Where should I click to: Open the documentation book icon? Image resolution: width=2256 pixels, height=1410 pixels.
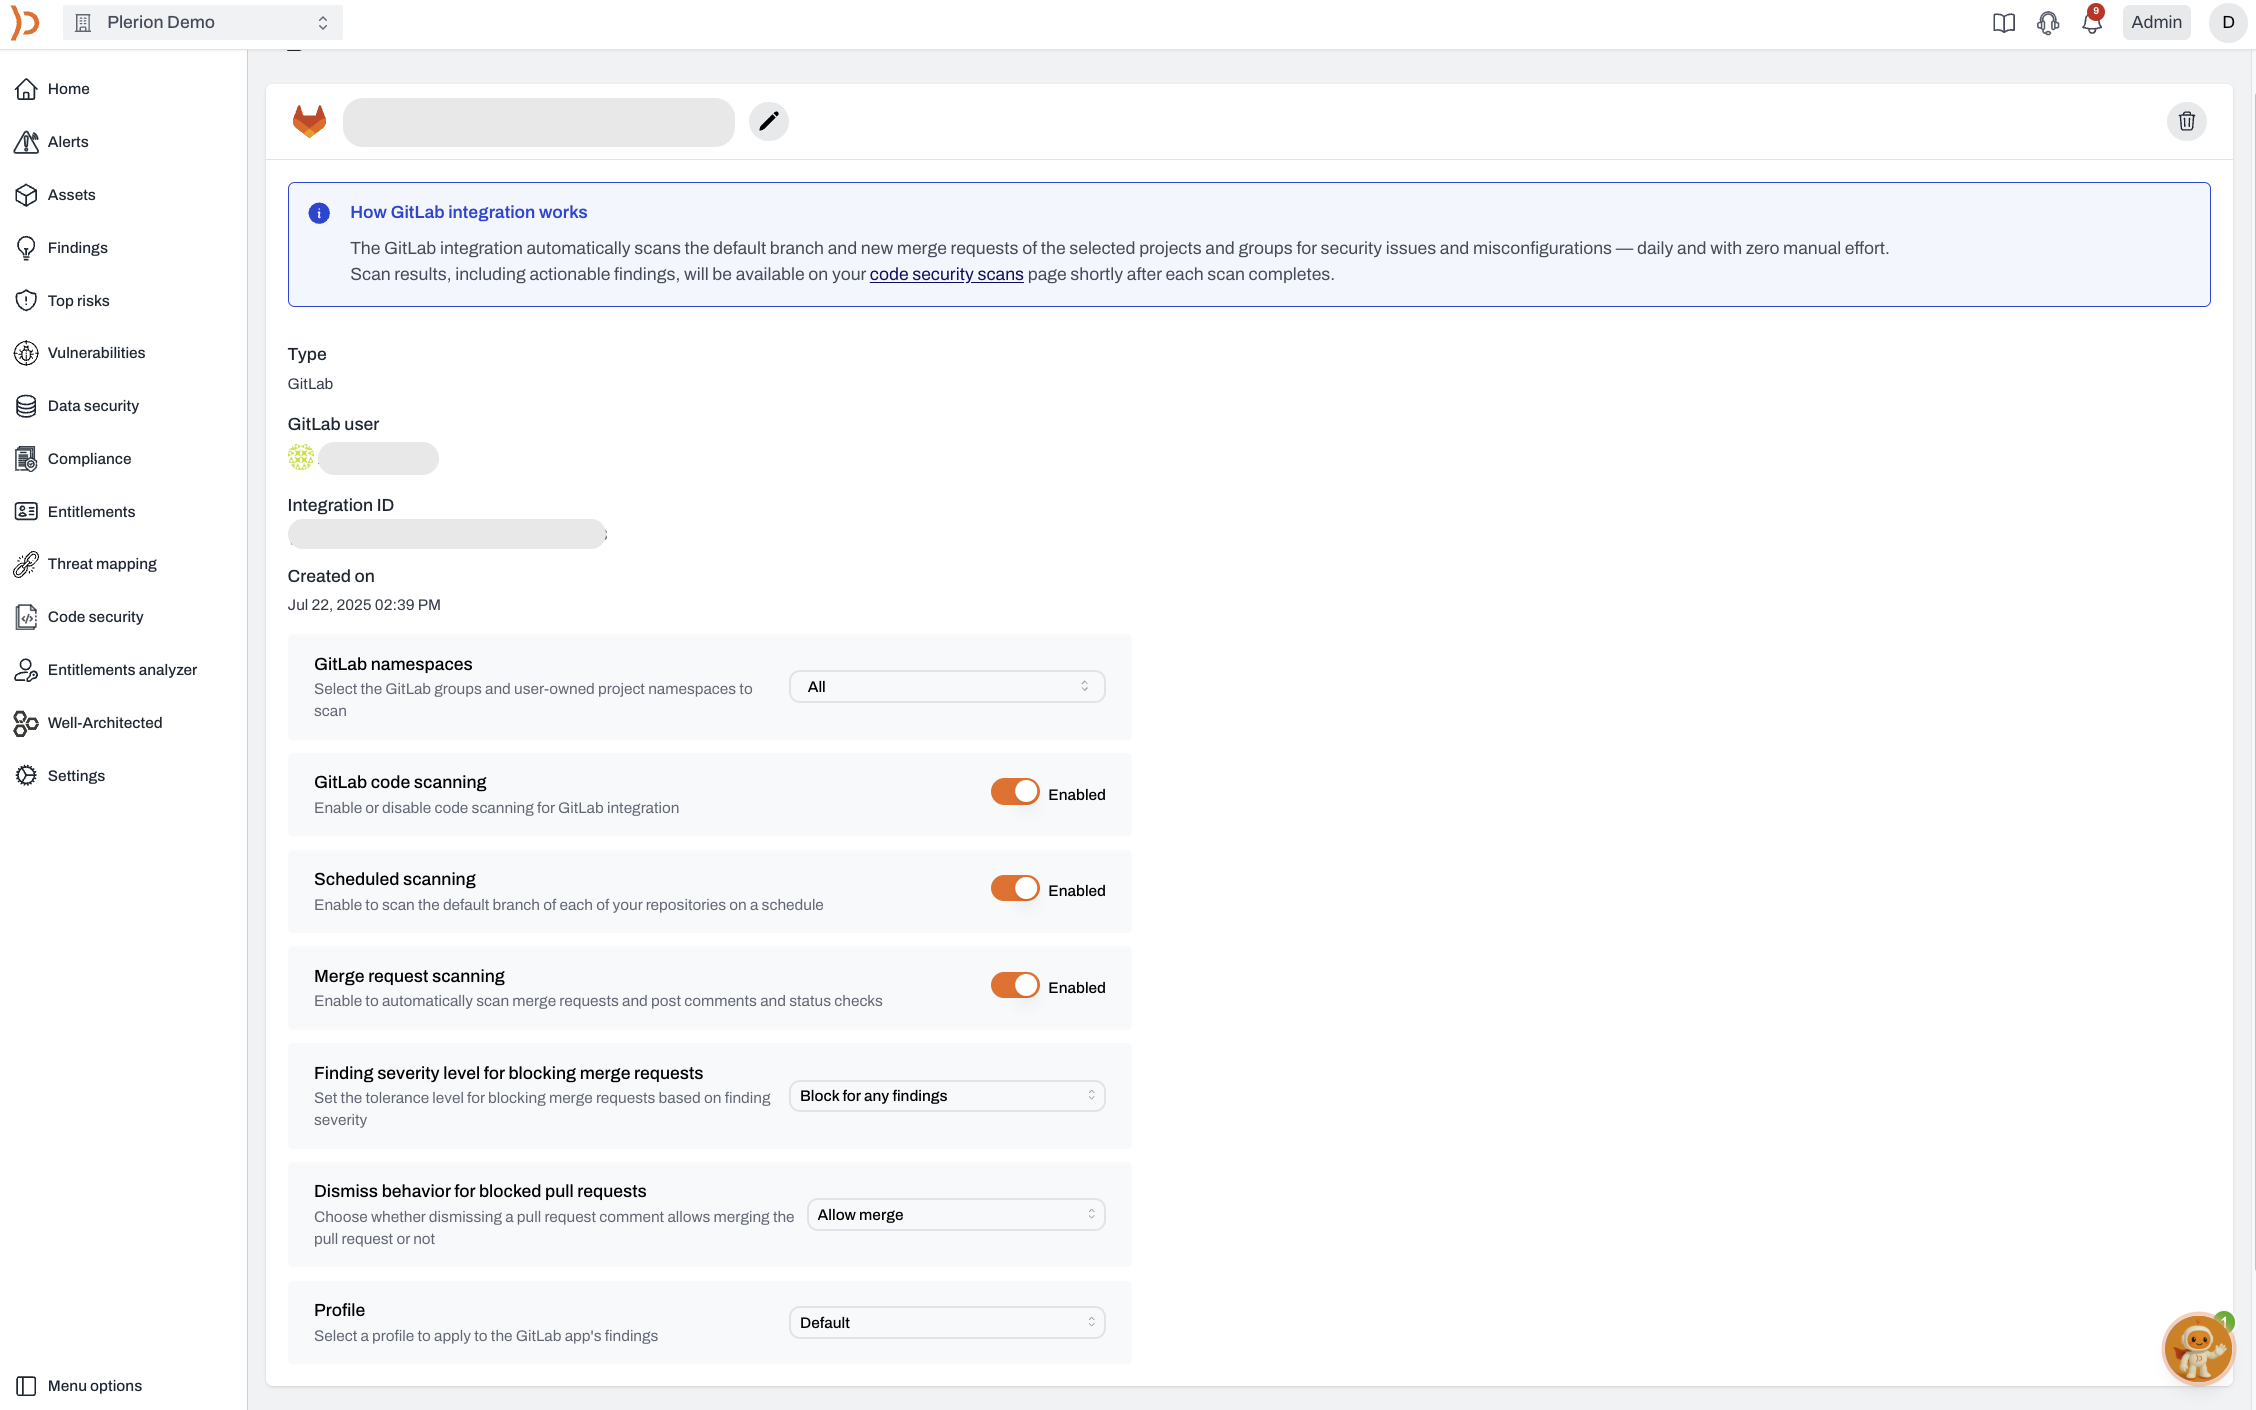tap(2003, 23)
